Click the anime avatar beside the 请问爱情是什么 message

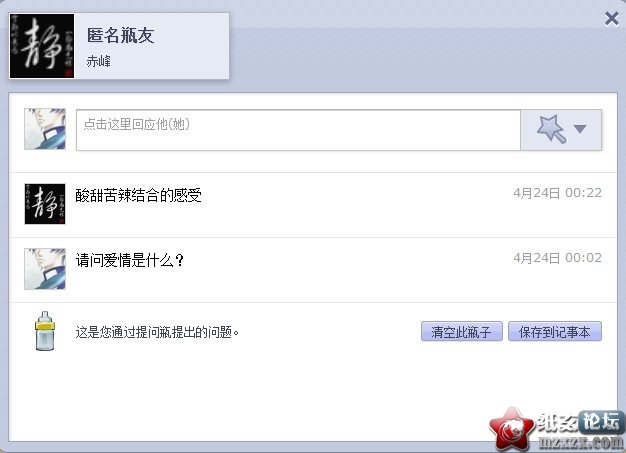[45, 269]
